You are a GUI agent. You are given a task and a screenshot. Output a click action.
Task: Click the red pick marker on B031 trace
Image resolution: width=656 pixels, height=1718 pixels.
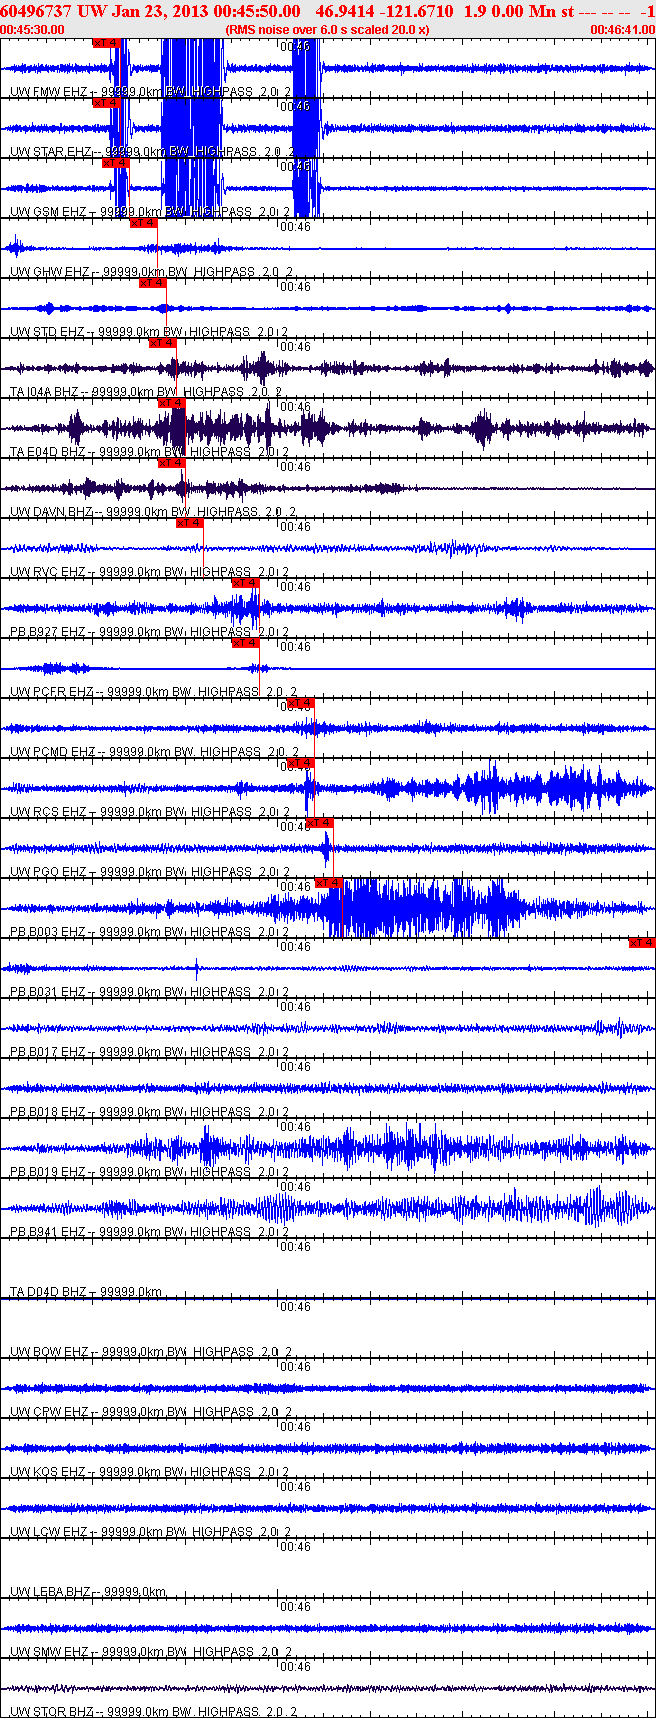(642, 942)
